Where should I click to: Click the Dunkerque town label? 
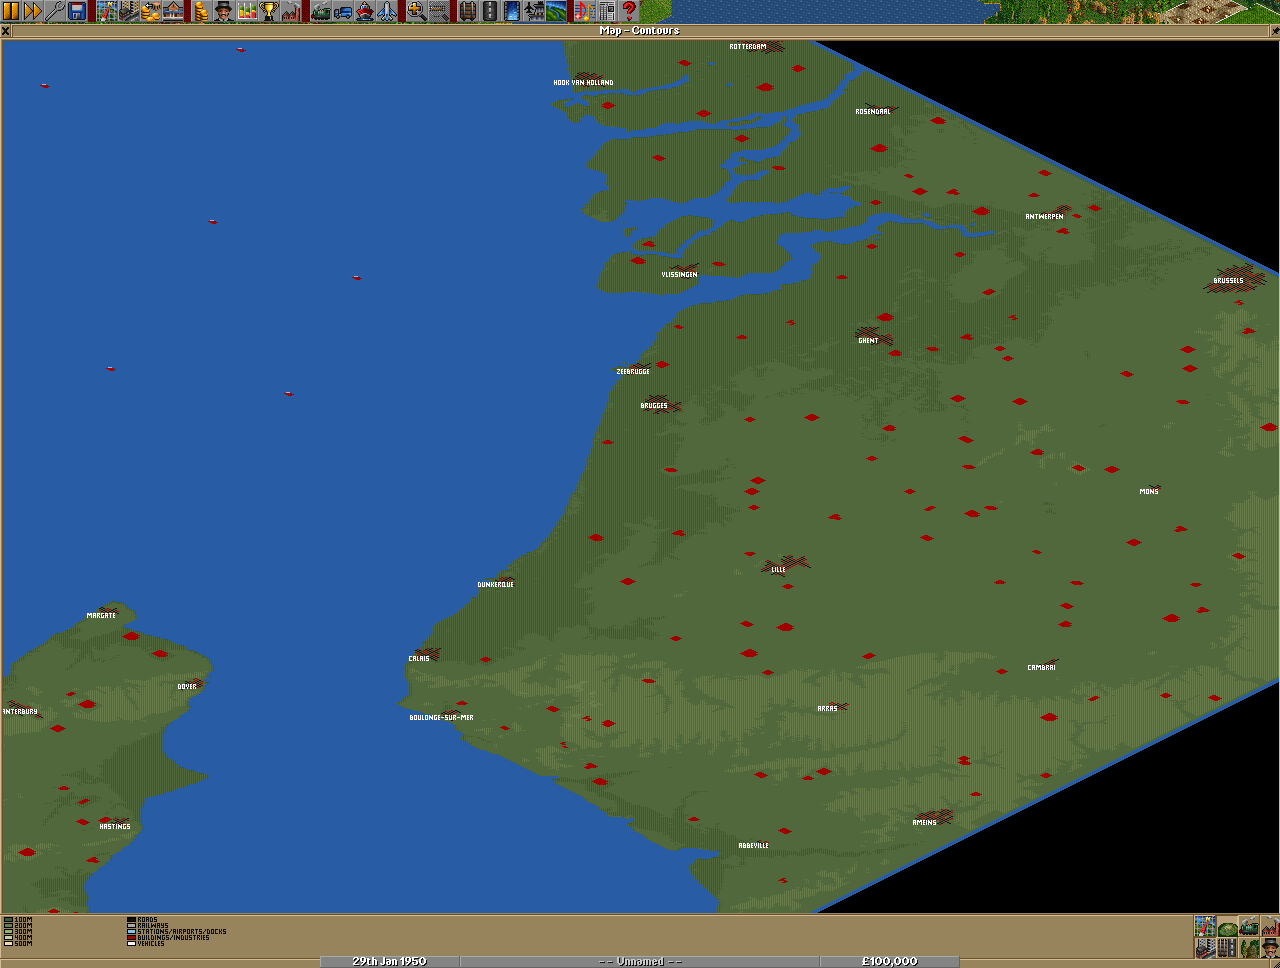(495, 585)
